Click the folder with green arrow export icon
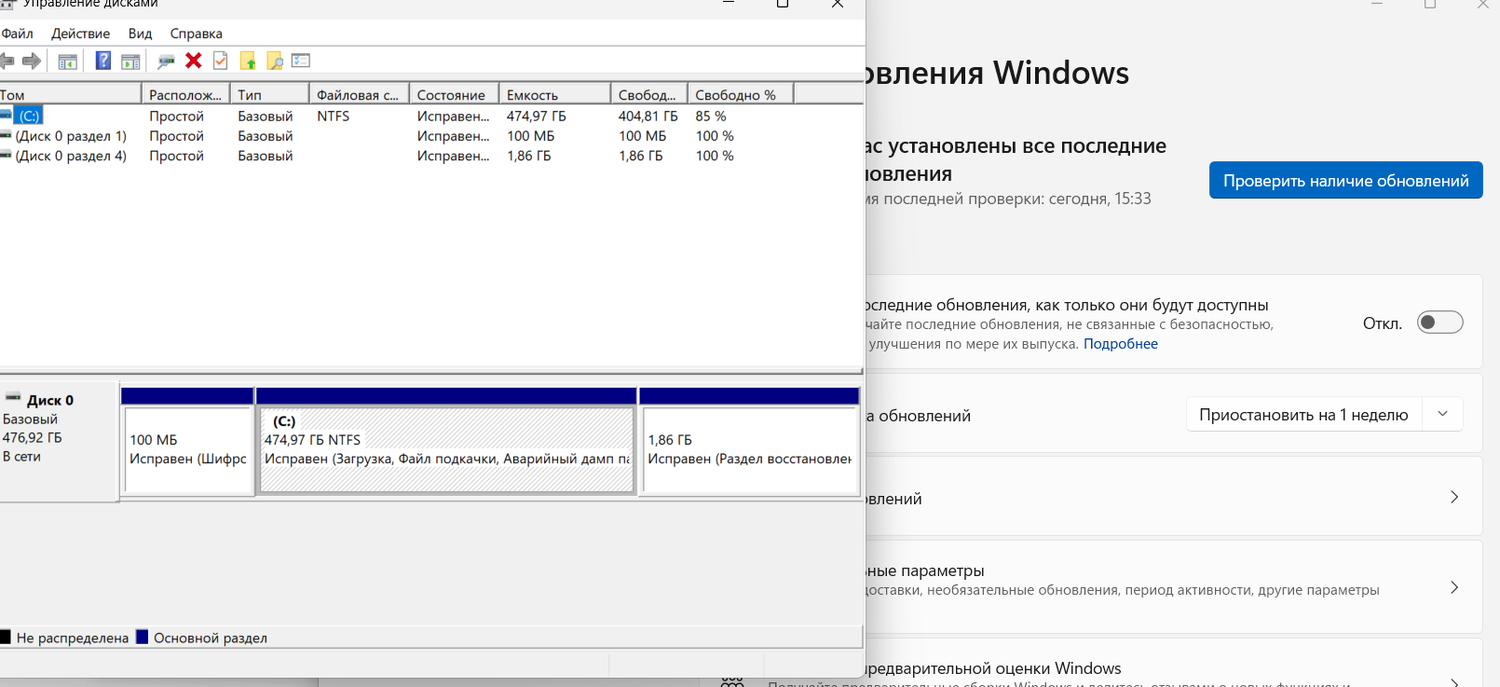This screenshot has height=687, width=1500. point(246,60)
